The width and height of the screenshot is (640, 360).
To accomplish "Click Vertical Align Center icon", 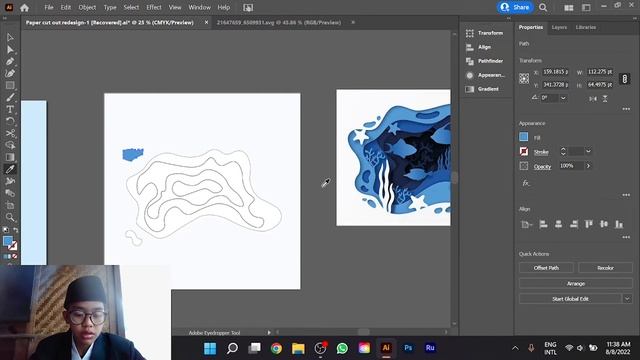I will click(604, 224).
